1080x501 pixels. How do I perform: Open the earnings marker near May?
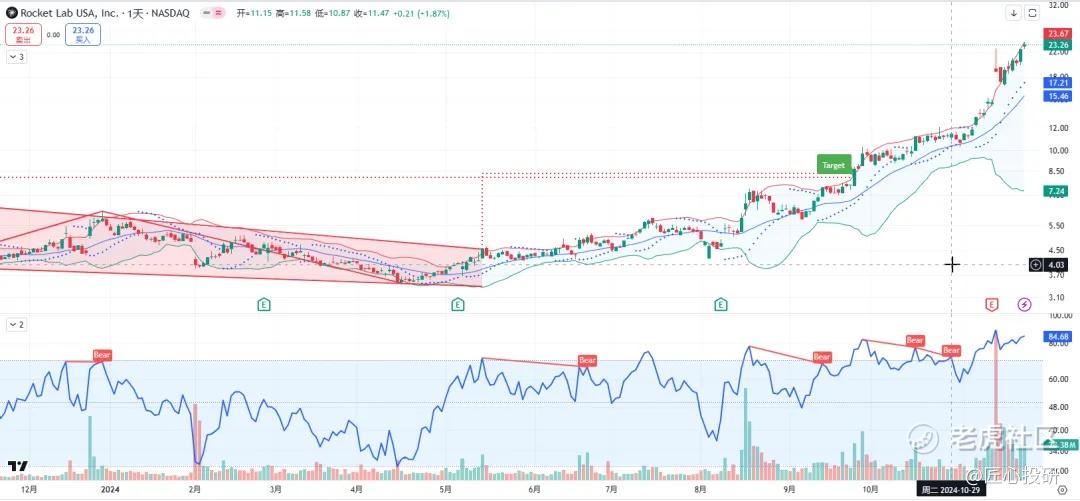pyautogui.click(x=457, y=303)
